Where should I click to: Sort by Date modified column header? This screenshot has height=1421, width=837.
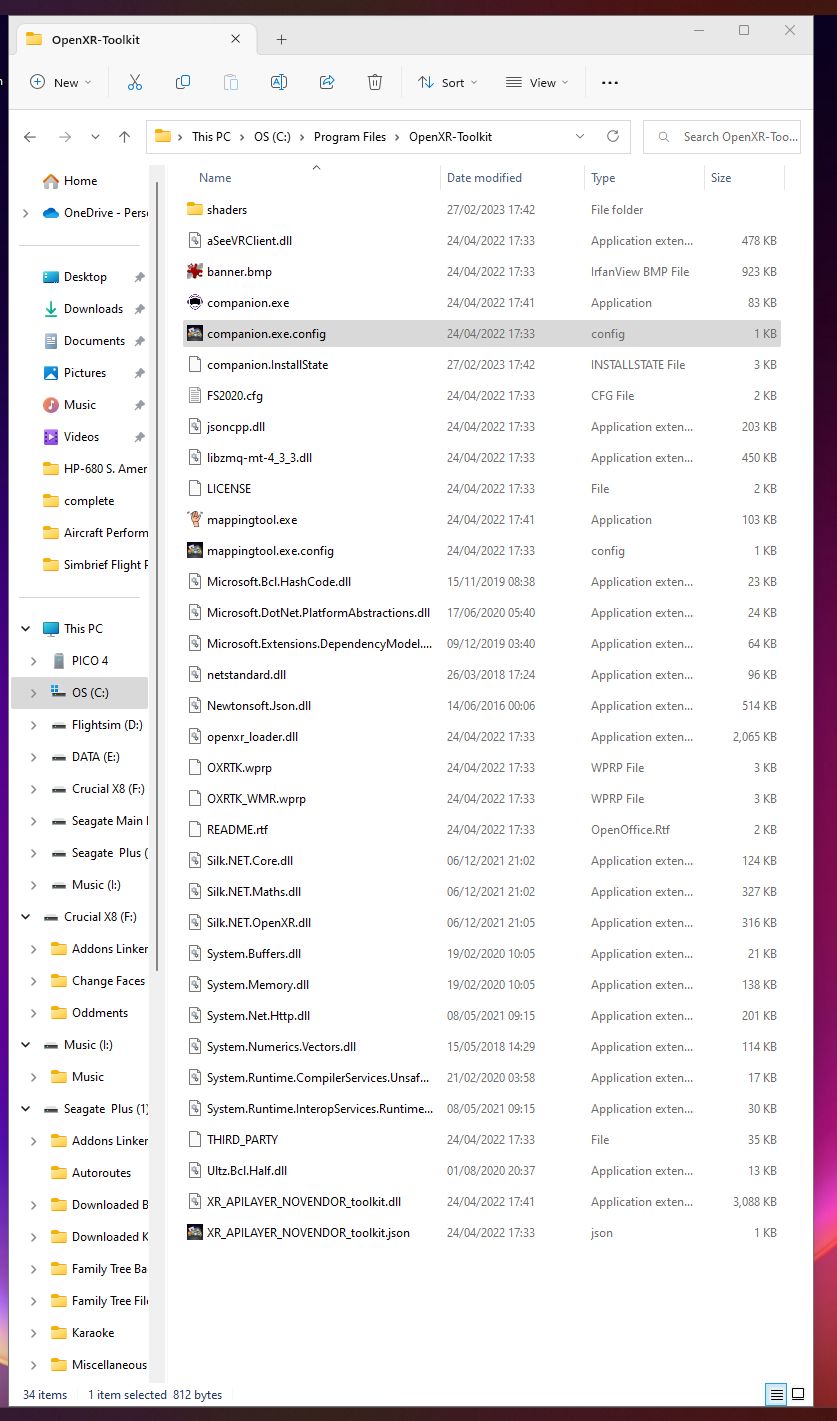coord(484,178)
